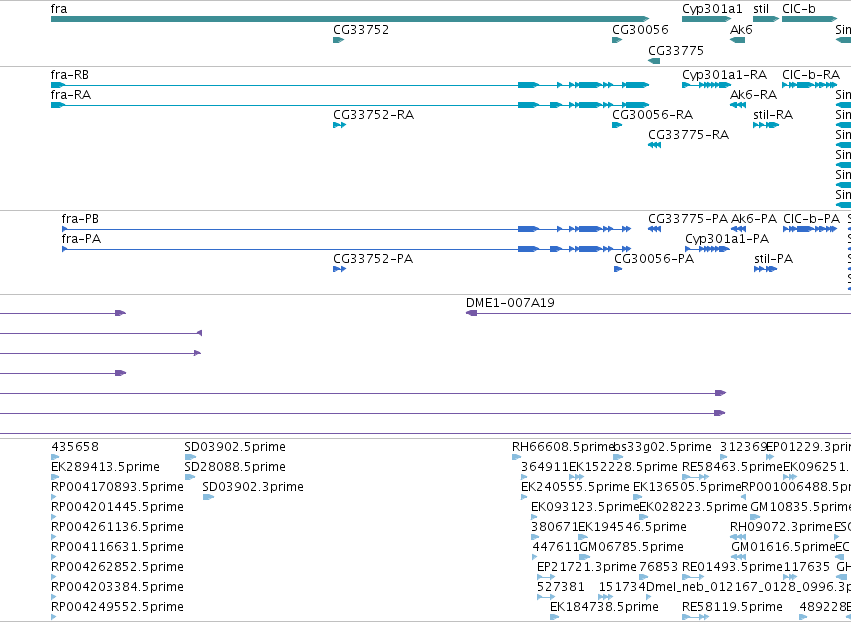Select the RP004170893.5prime EST label
Viewport: 851px width, 622px height.
(x=117, y=487)
